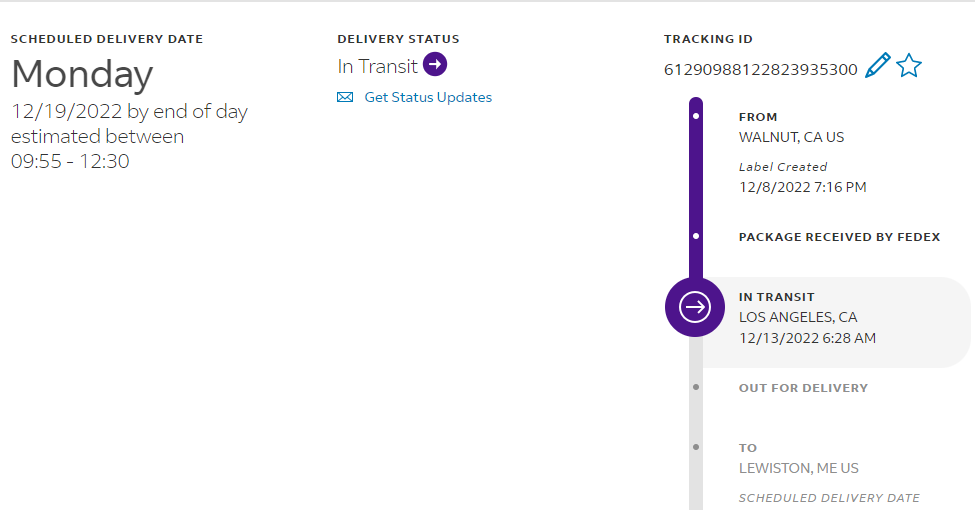Click the Out for Delivery step label

pos(803,388)
